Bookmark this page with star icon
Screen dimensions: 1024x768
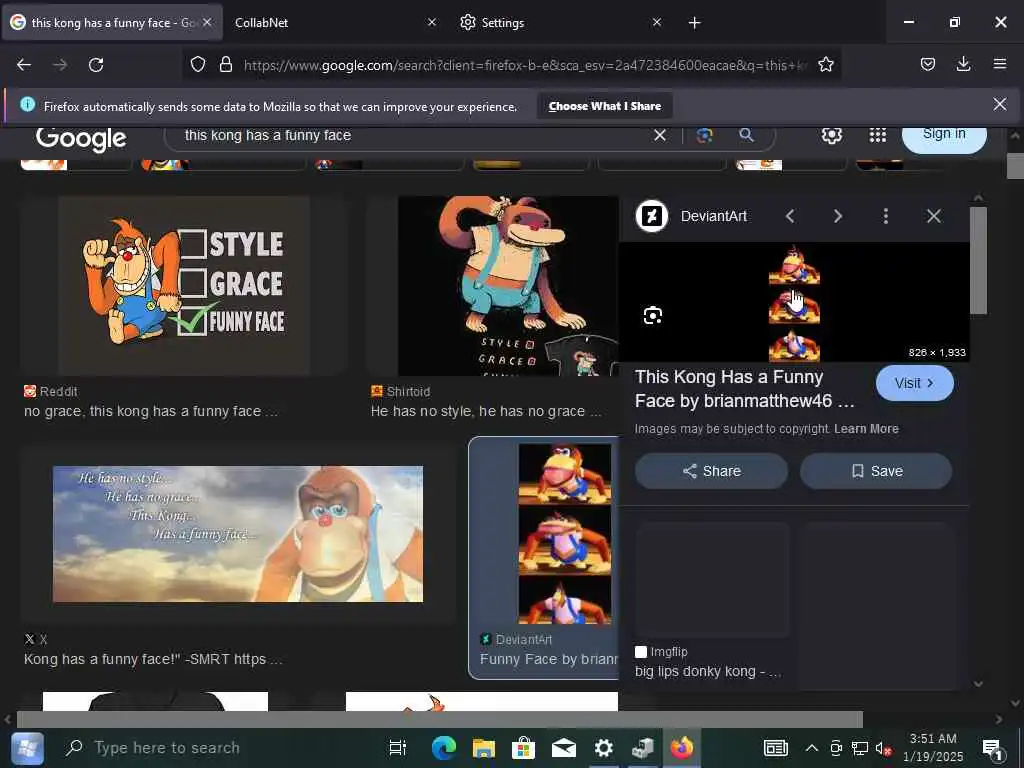tap(825, 65)
